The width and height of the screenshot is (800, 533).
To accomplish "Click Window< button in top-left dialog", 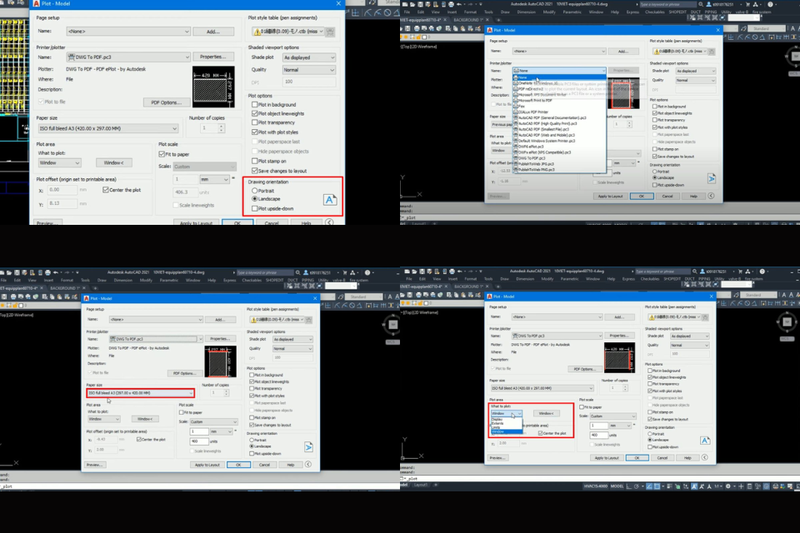I will click(x=114, y=163).
